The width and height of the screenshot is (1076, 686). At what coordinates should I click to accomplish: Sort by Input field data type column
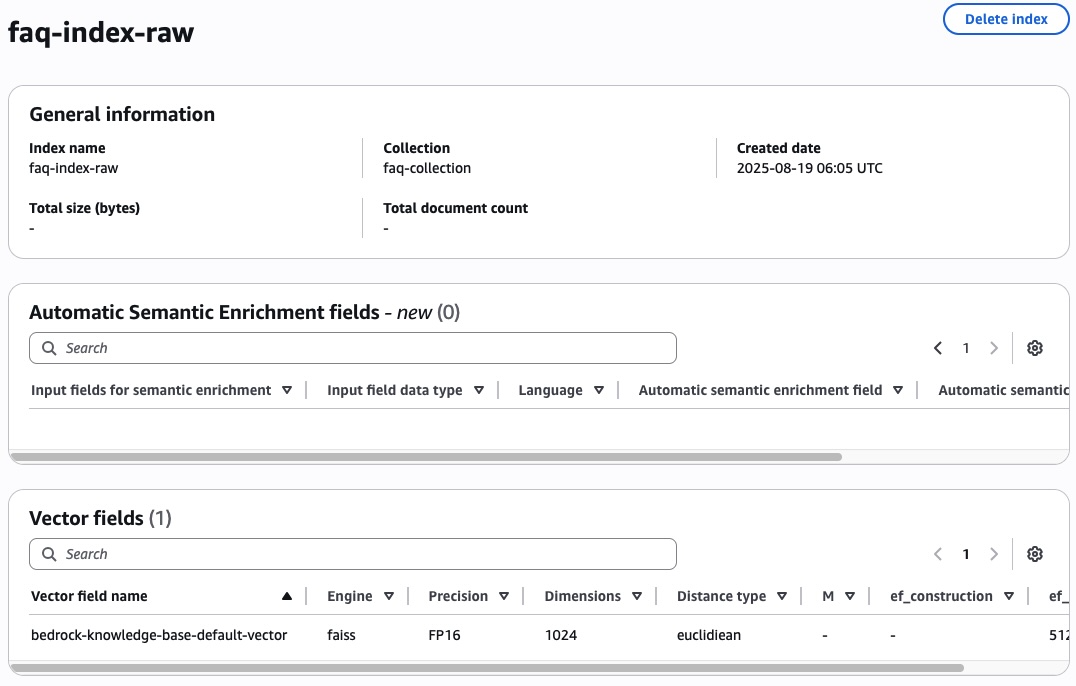(479, 390)
